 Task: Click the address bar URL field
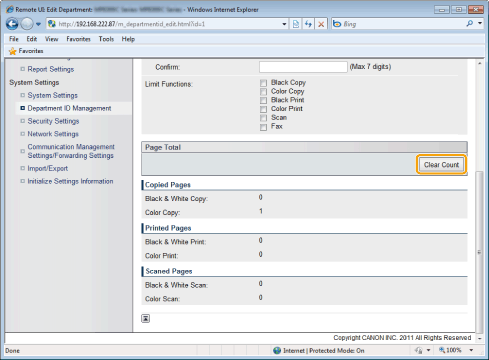coord(168,24)
